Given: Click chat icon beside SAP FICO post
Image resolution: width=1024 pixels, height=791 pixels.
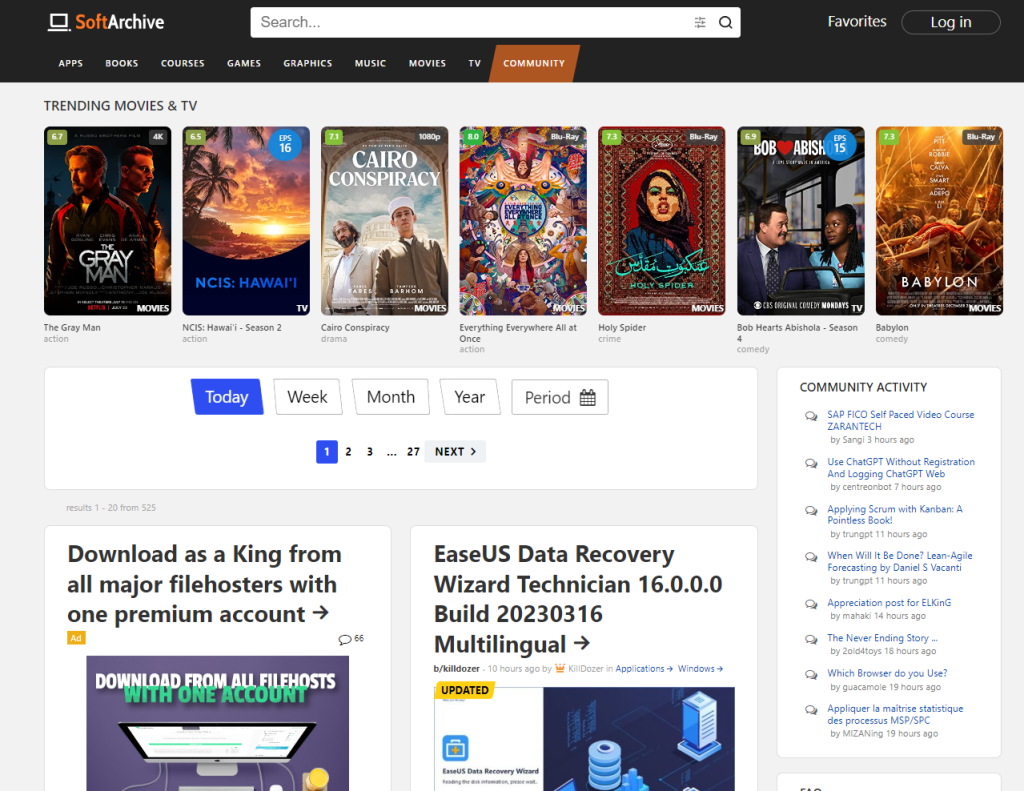Looking at the screenshot, I should pyautogui.click(x=811, y=416).
